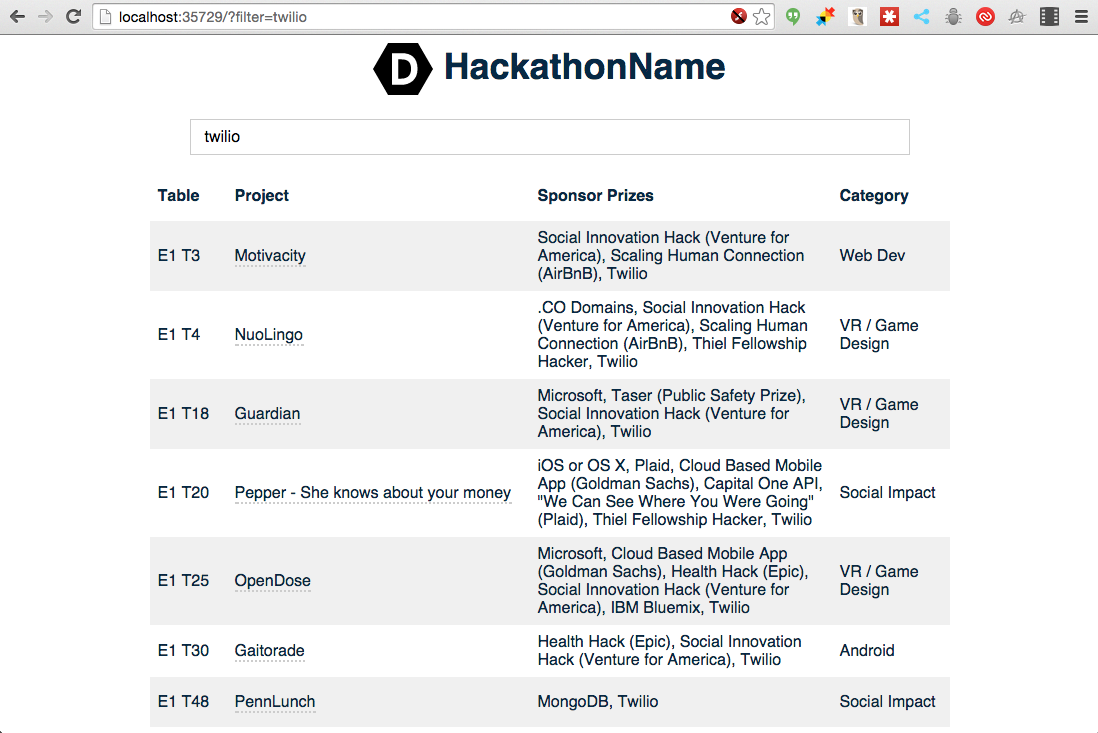This screenshot has width=1098, height=733.
Task: Click the colorful arrows extension icon
Action: click(825, 17)
